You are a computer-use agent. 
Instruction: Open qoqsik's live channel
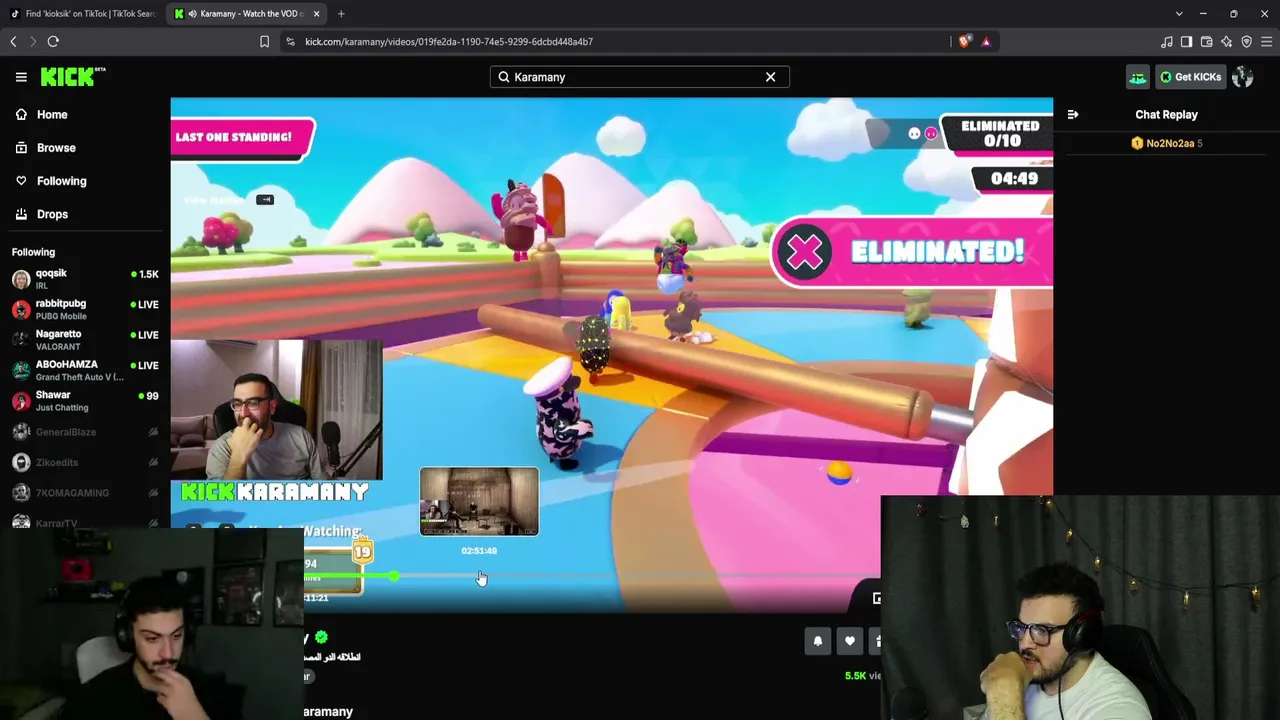tap(85, 278)
